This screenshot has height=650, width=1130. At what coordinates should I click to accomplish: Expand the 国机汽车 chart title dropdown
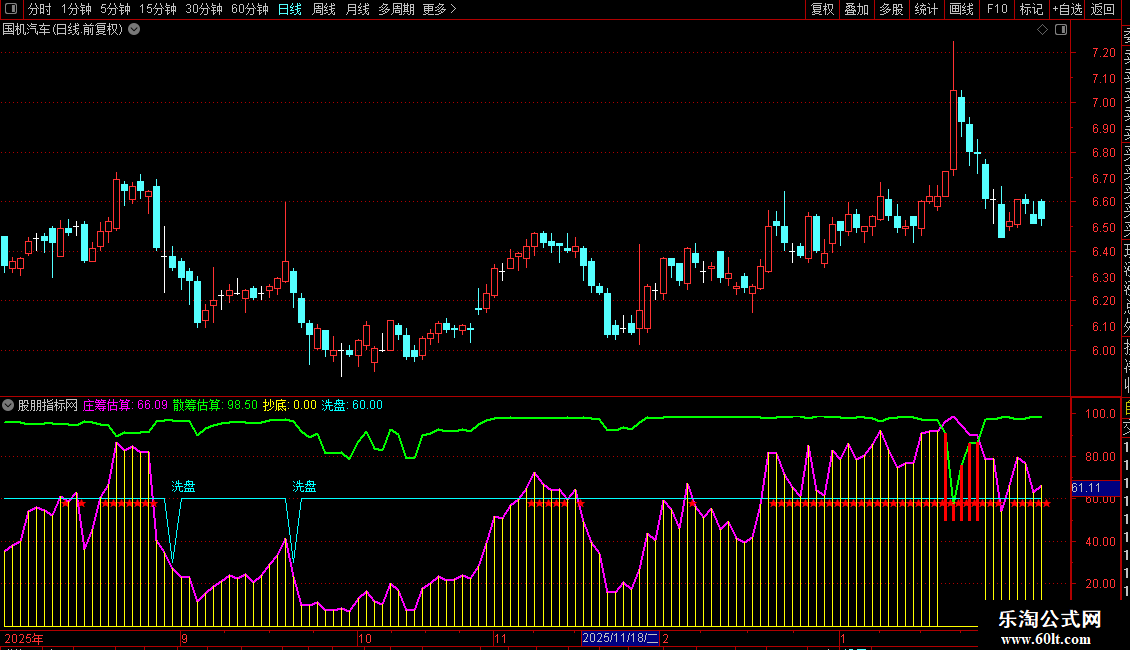click(x=134, y=30)
